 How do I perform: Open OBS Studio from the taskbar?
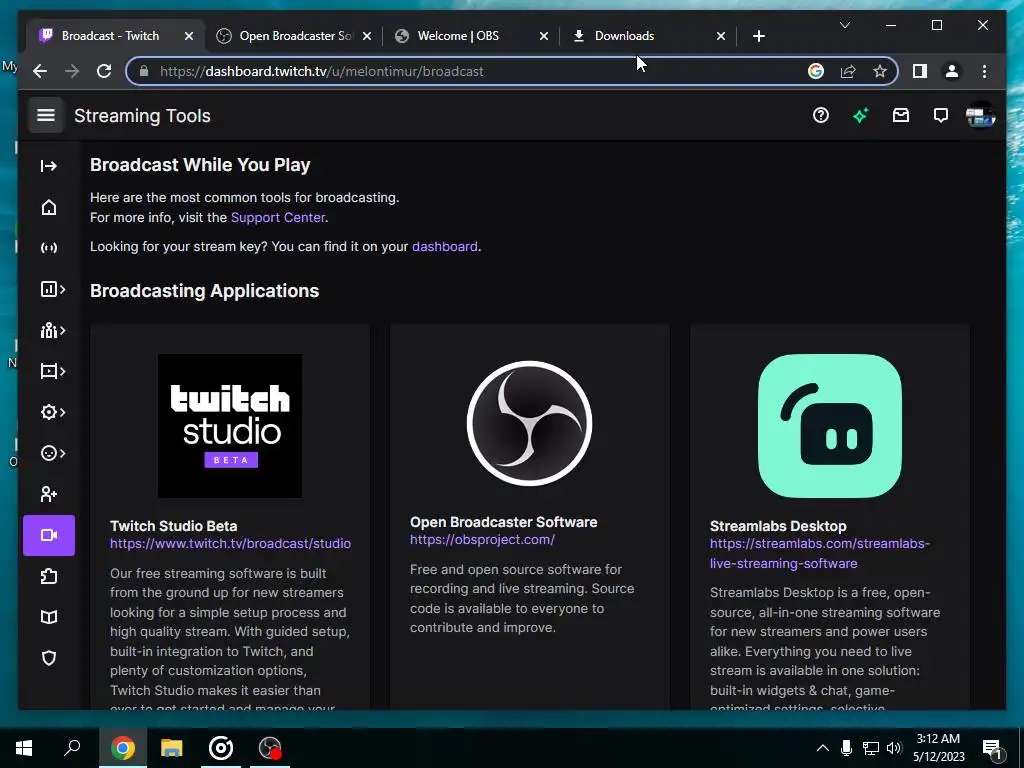[270, 748]
